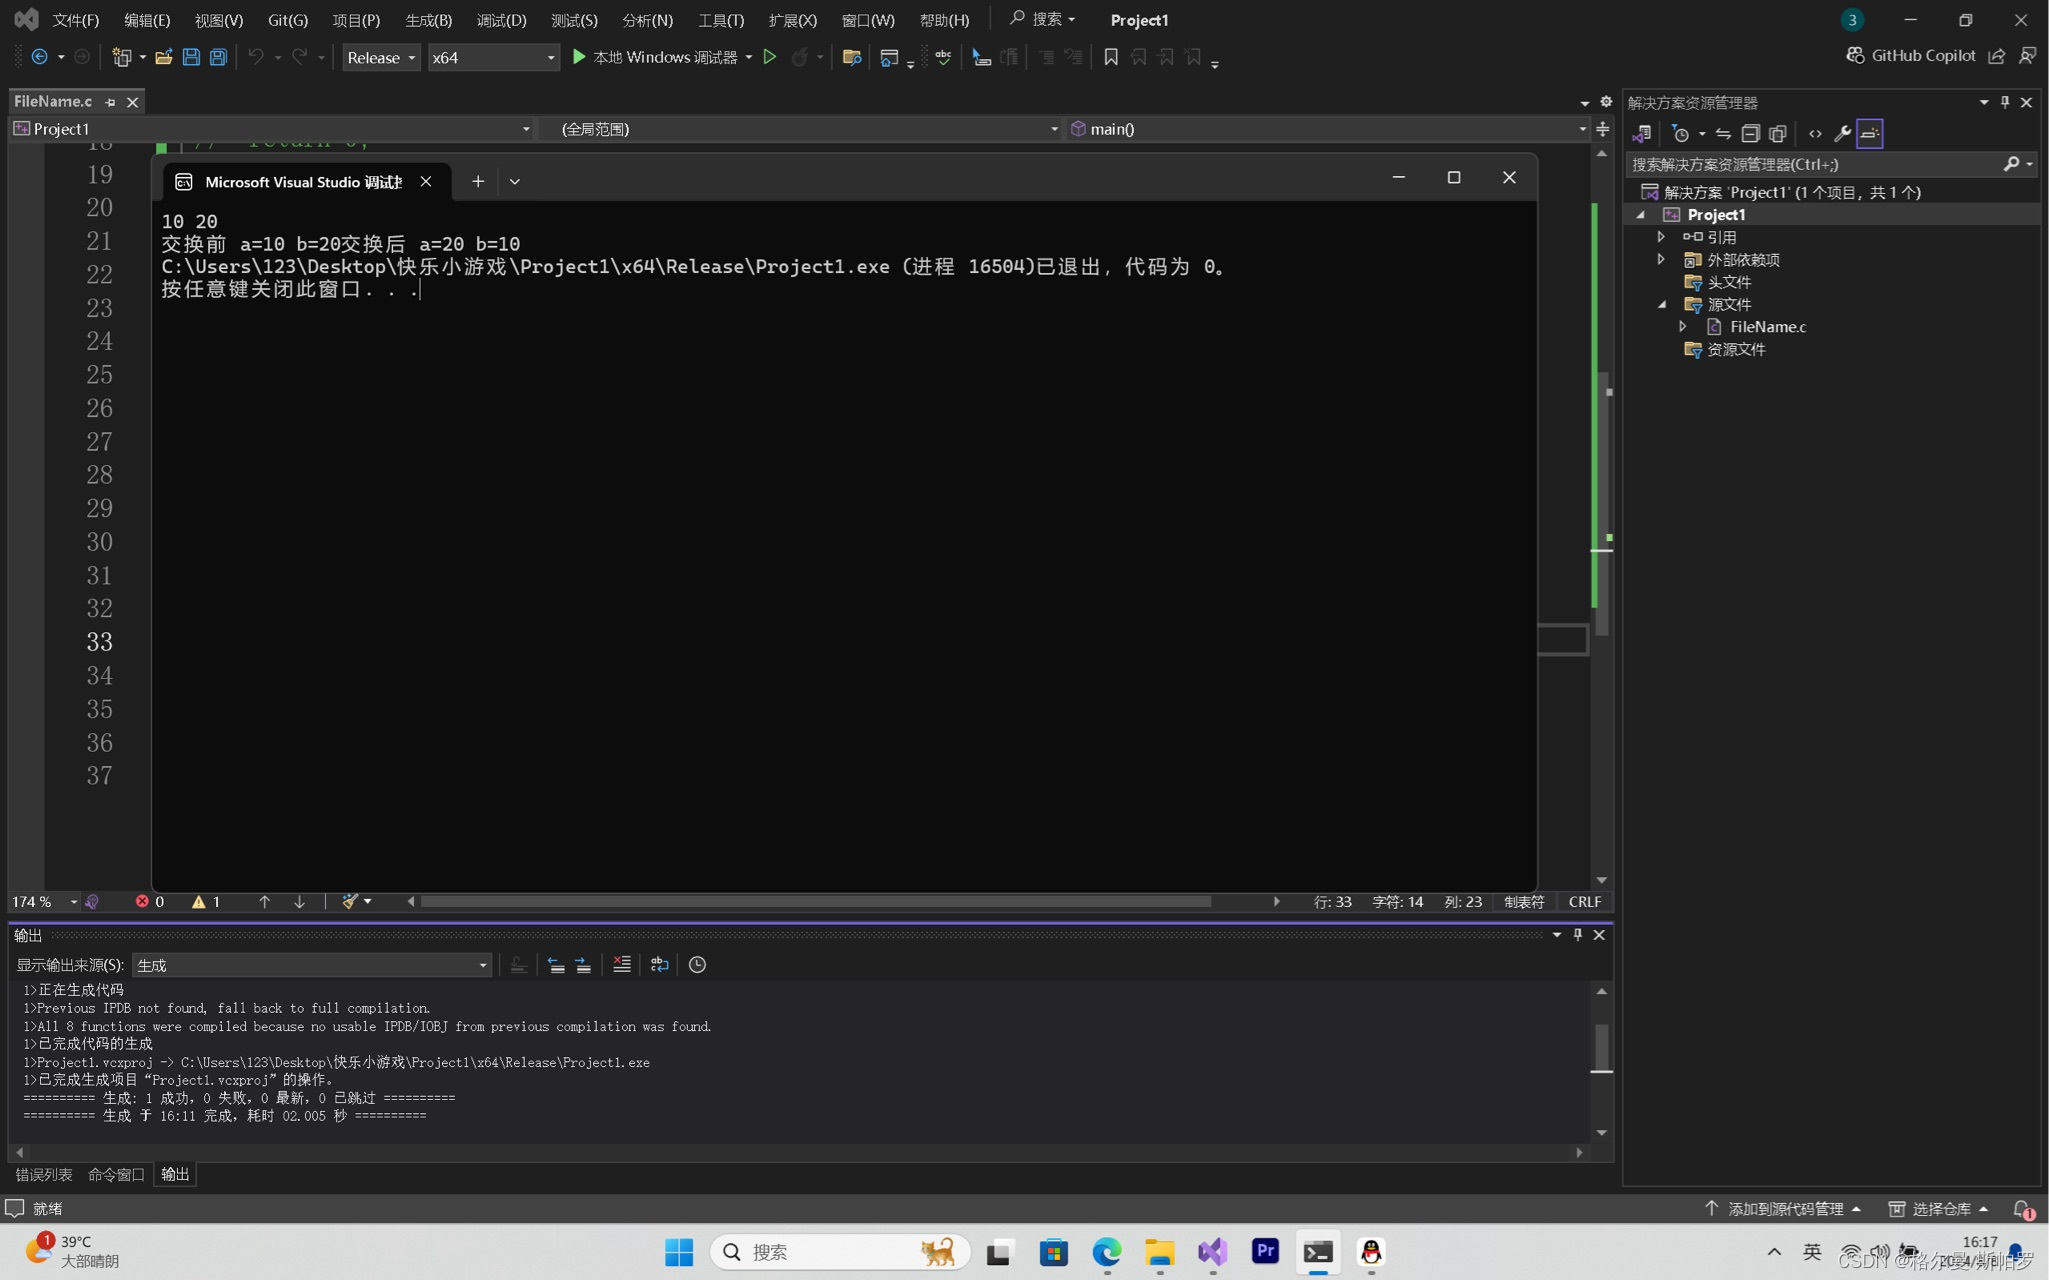Click the title bar search box
Viewport: 2049px width, 1280px height.
(1042, 19)
